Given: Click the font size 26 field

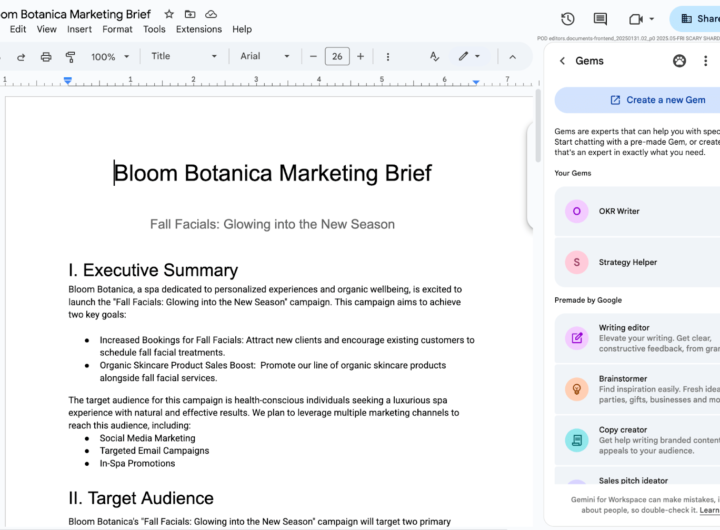Looking at the screenshot, I should (x=337, y=57).
